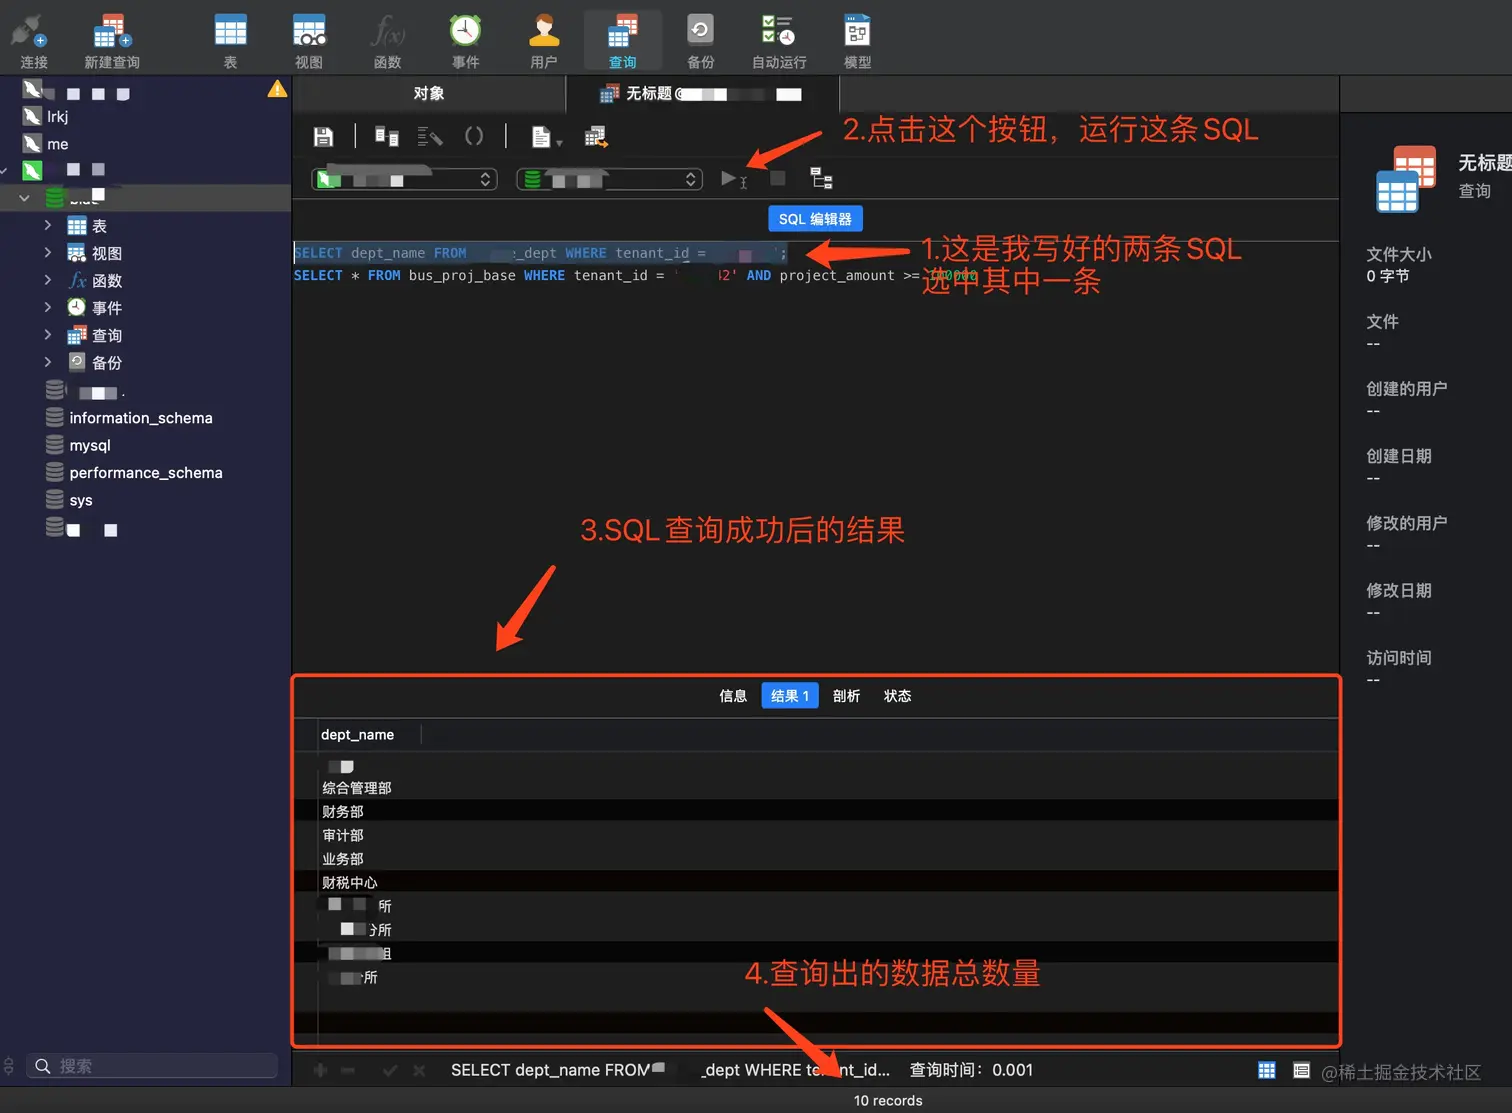The height and width of the screenshot is (1113, 1512).
Task: Select the information_schema database
Action: [140, 418]
